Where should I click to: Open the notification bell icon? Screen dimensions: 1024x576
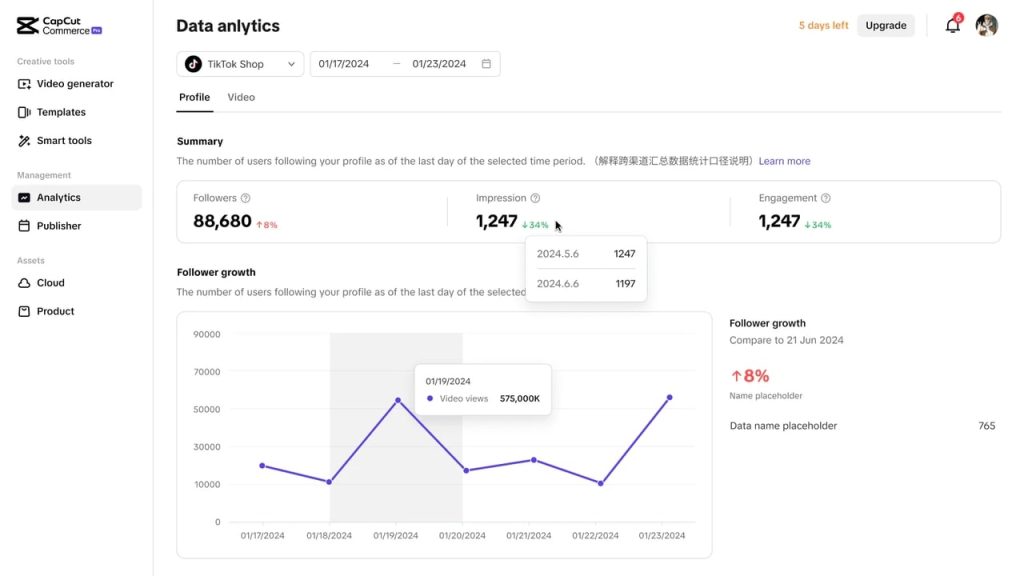[x=952, y=26]
